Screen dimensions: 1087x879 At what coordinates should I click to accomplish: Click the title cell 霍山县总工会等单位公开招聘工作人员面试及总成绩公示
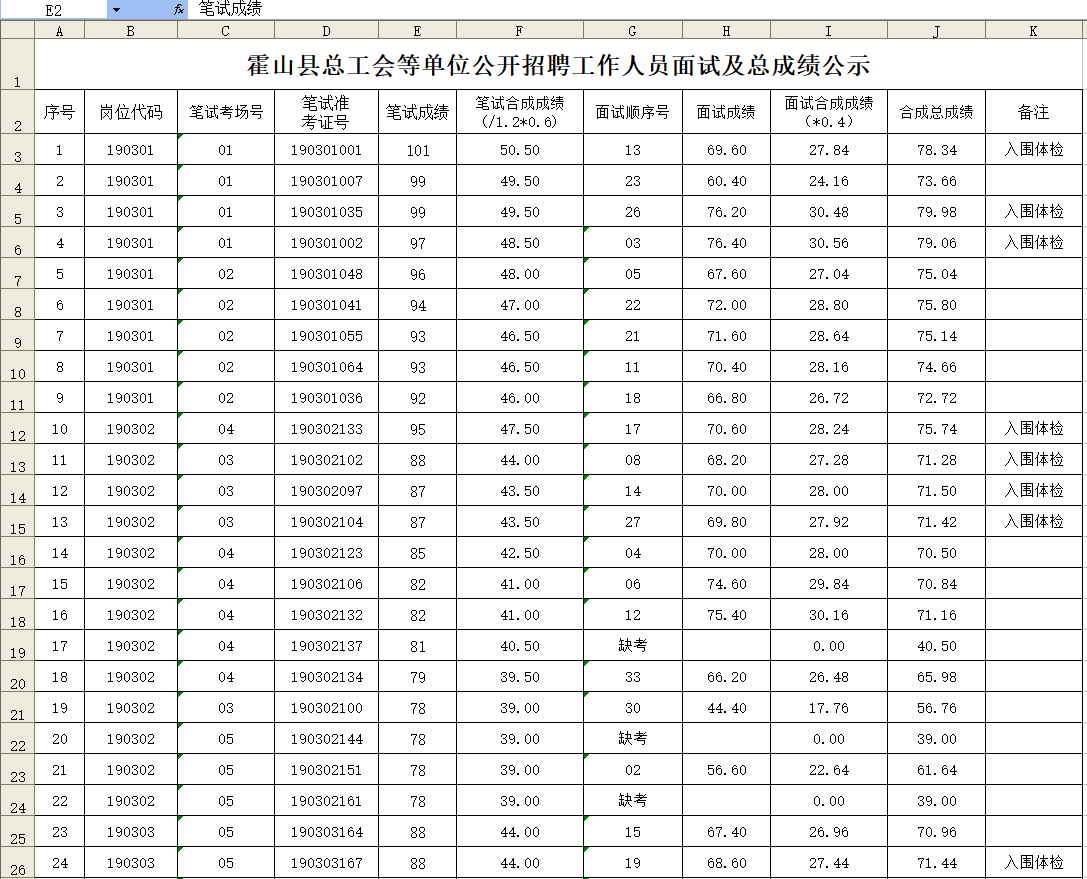[x=559, y=64]
